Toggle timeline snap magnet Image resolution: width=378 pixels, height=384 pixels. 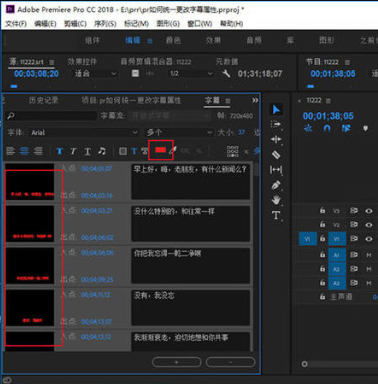point(327,128)
